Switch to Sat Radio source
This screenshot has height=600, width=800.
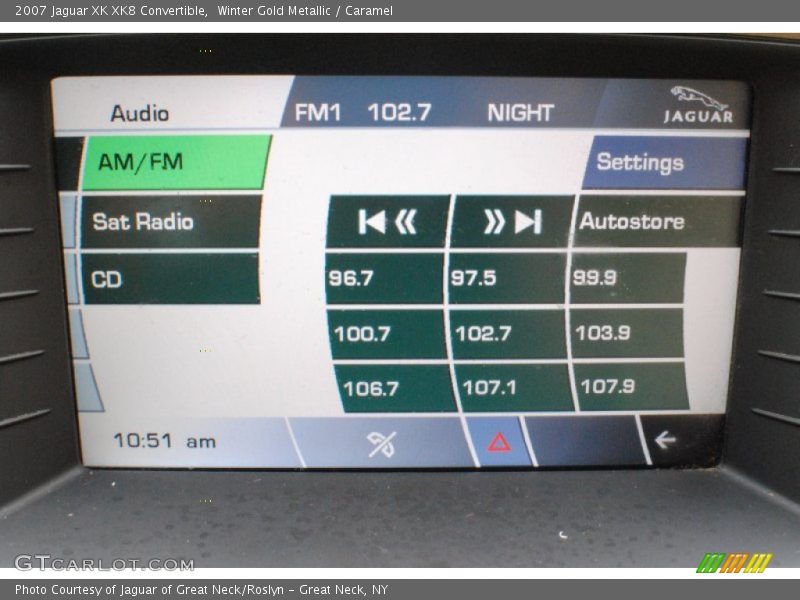point(171,222)
